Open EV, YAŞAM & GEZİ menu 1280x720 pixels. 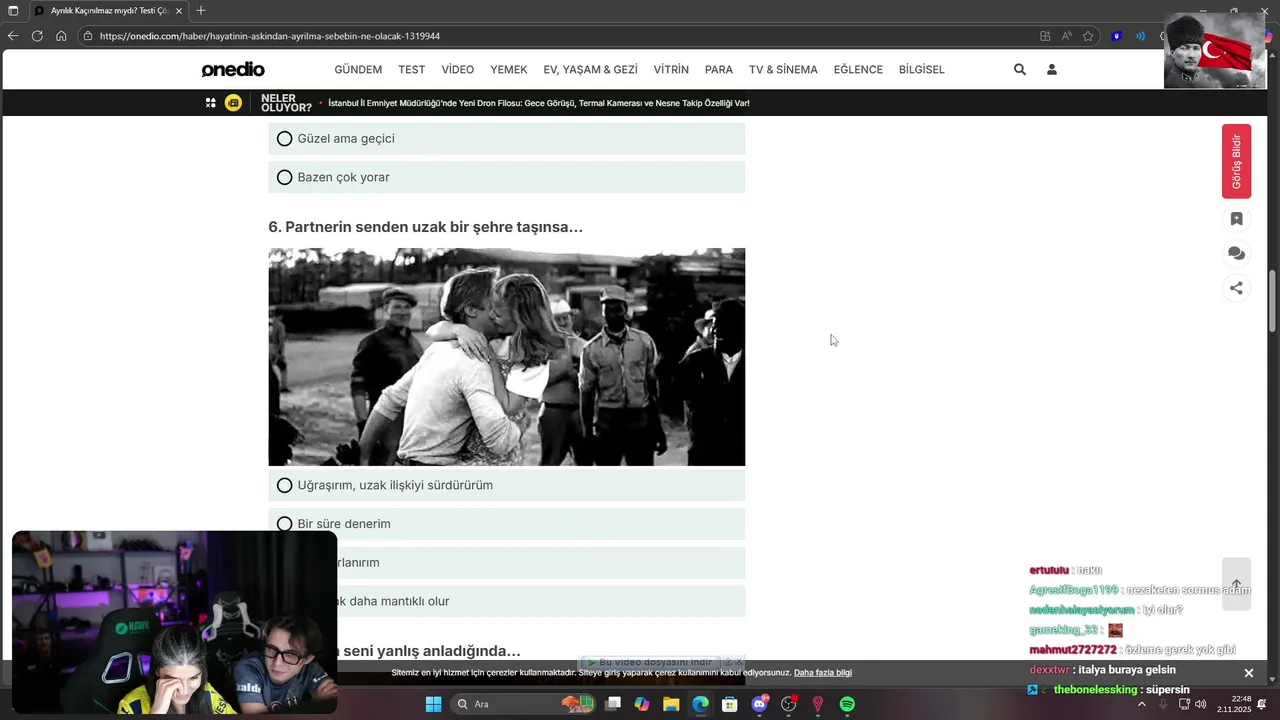(590, 70)
